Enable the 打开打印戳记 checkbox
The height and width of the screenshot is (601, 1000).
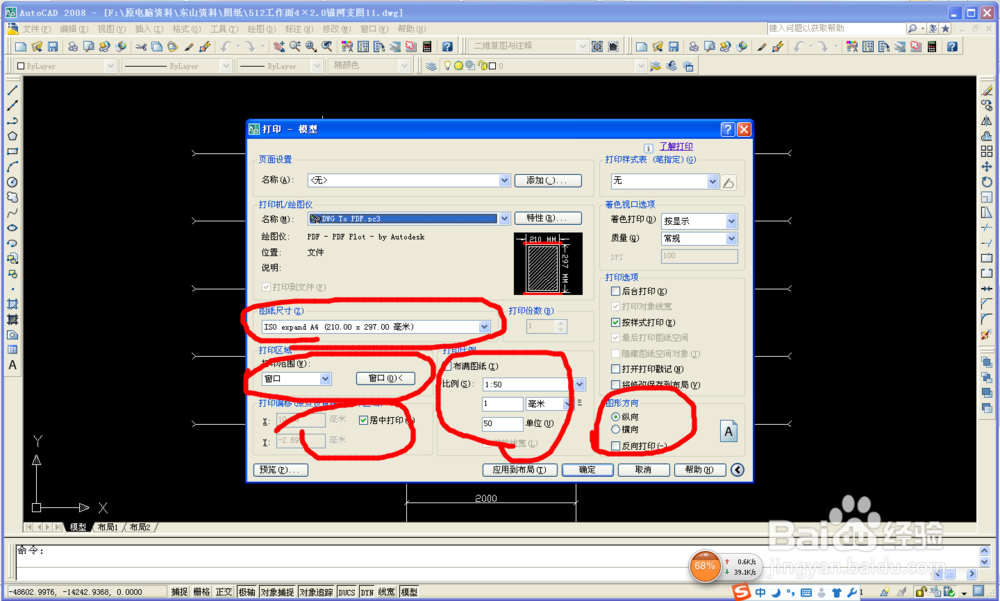click(x=615, y=369)
